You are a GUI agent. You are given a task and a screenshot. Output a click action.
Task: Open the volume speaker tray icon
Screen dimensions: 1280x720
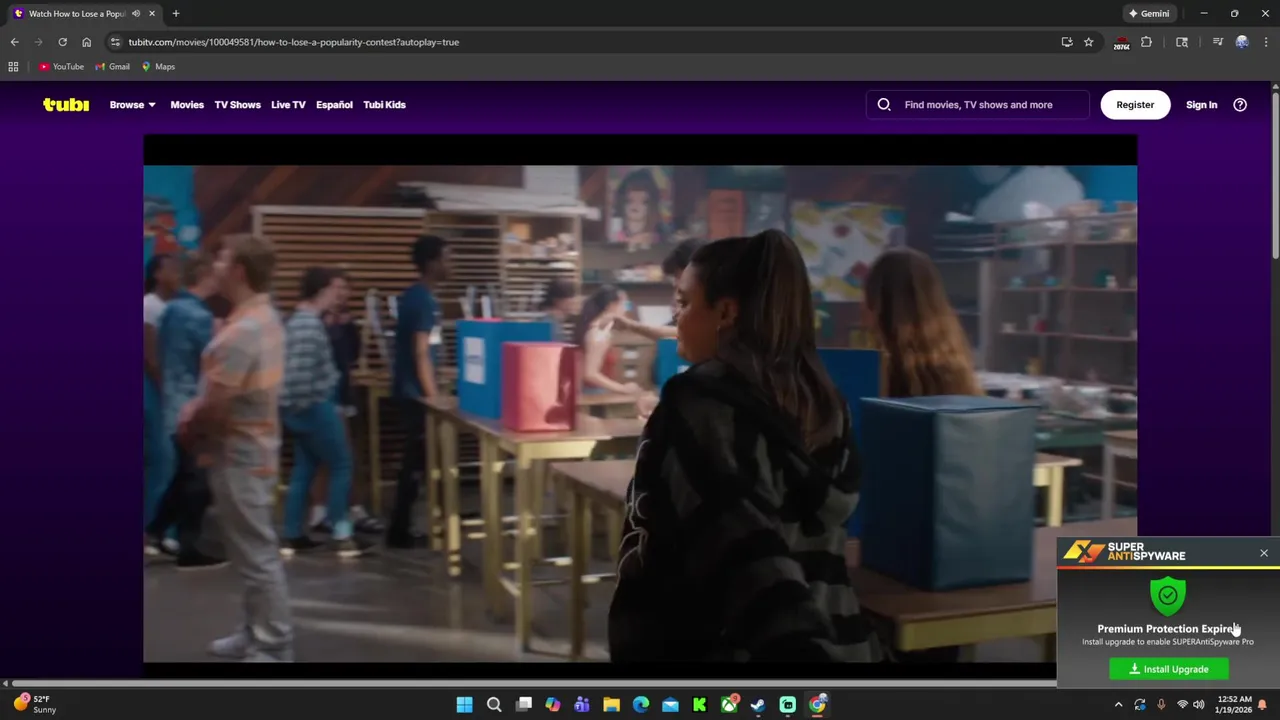click(1199, 704)
